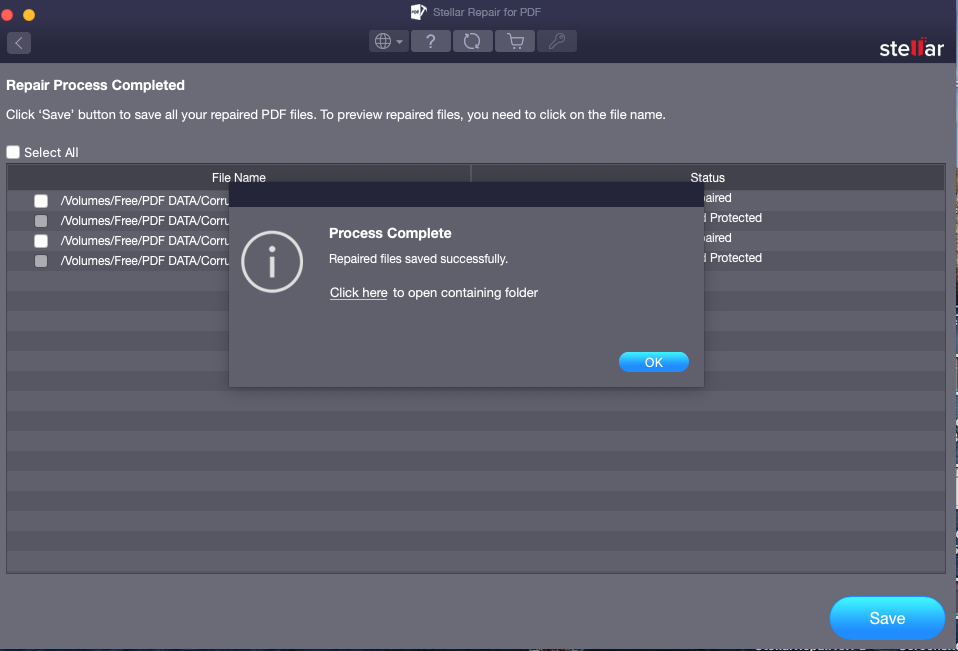This screenshot has height=651, width=958.
Task: Open Help with the question mark icon
Action: coord(430,41)
